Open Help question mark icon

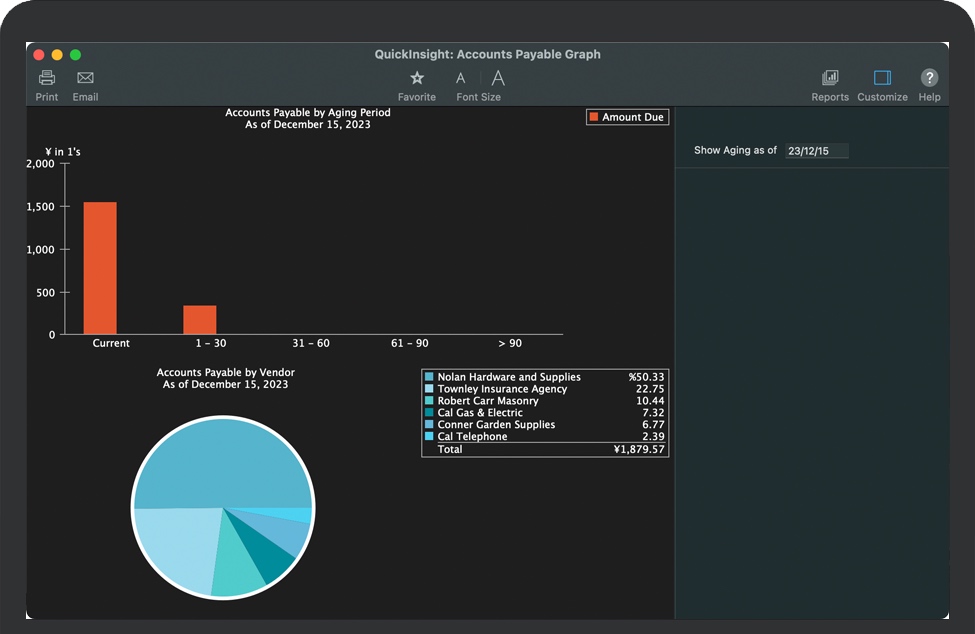(929, 78)
